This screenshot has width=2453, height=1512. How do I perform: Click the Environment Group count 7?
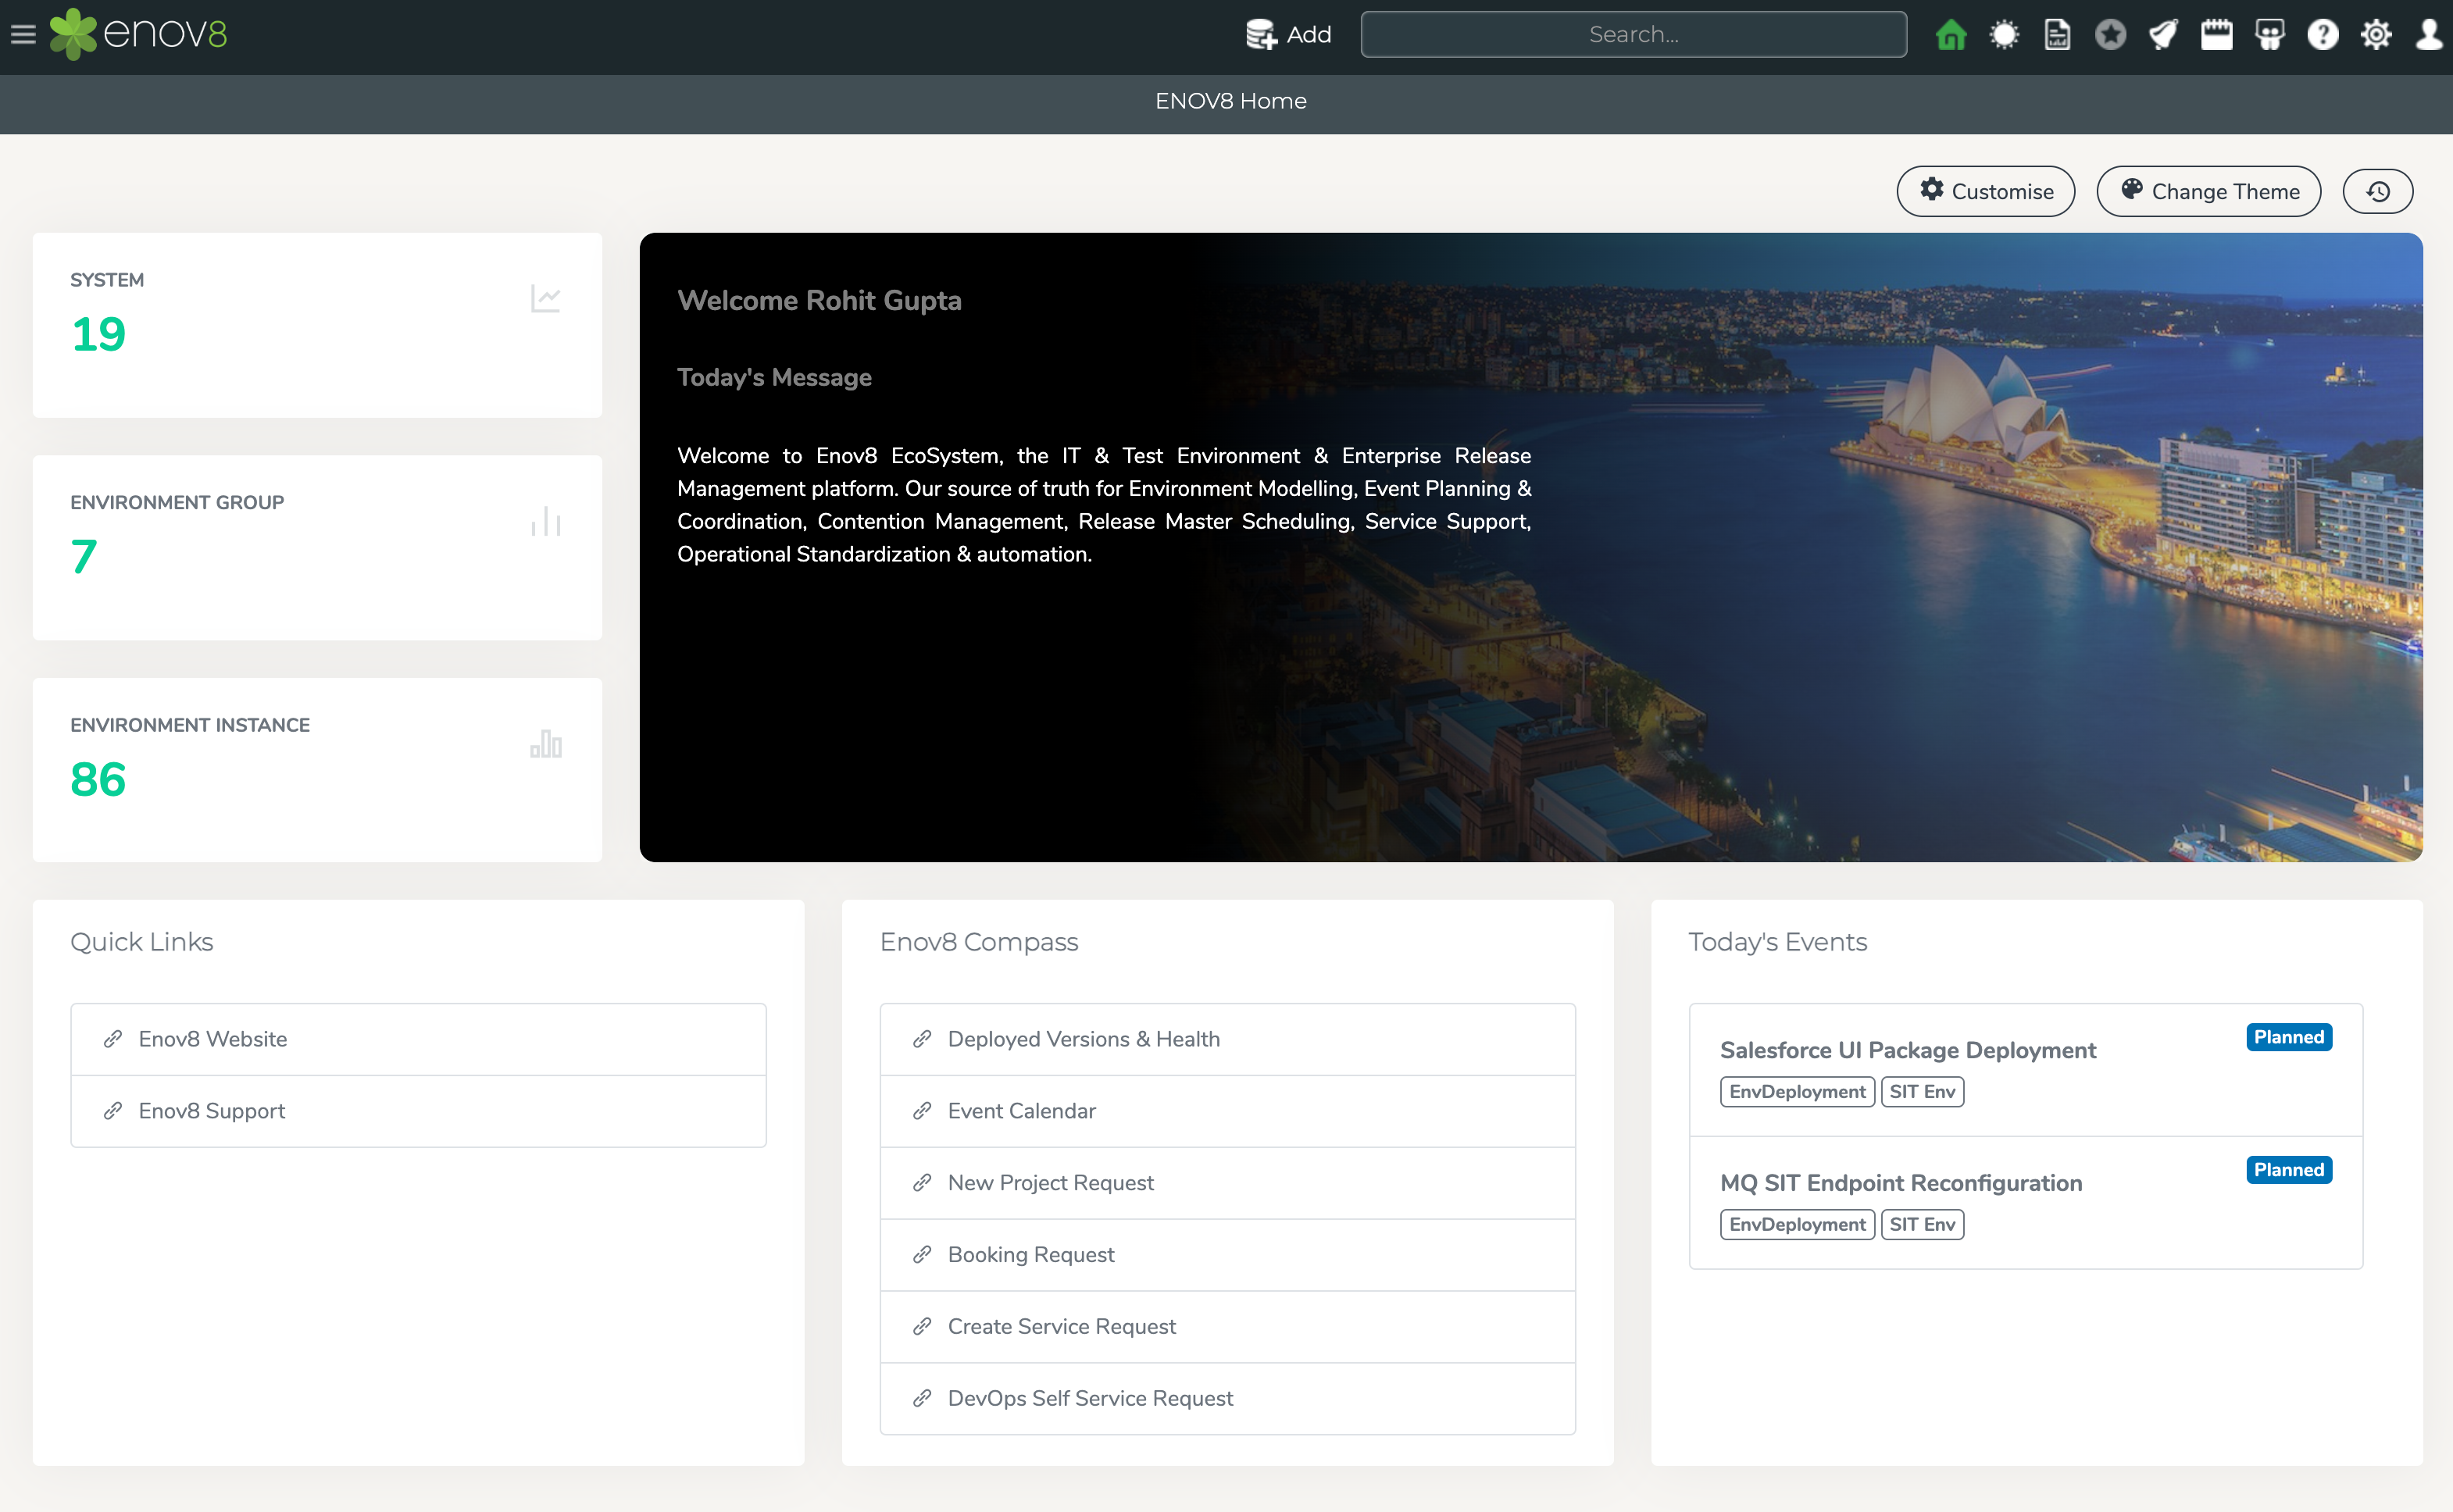(84, 557)
